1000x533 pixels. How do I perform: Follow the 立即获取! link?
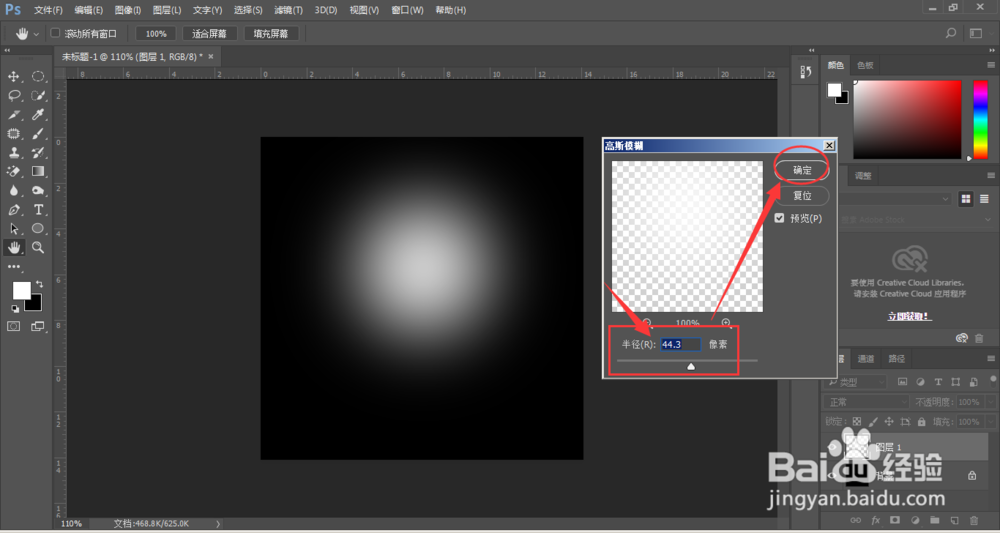pos(909,316)
